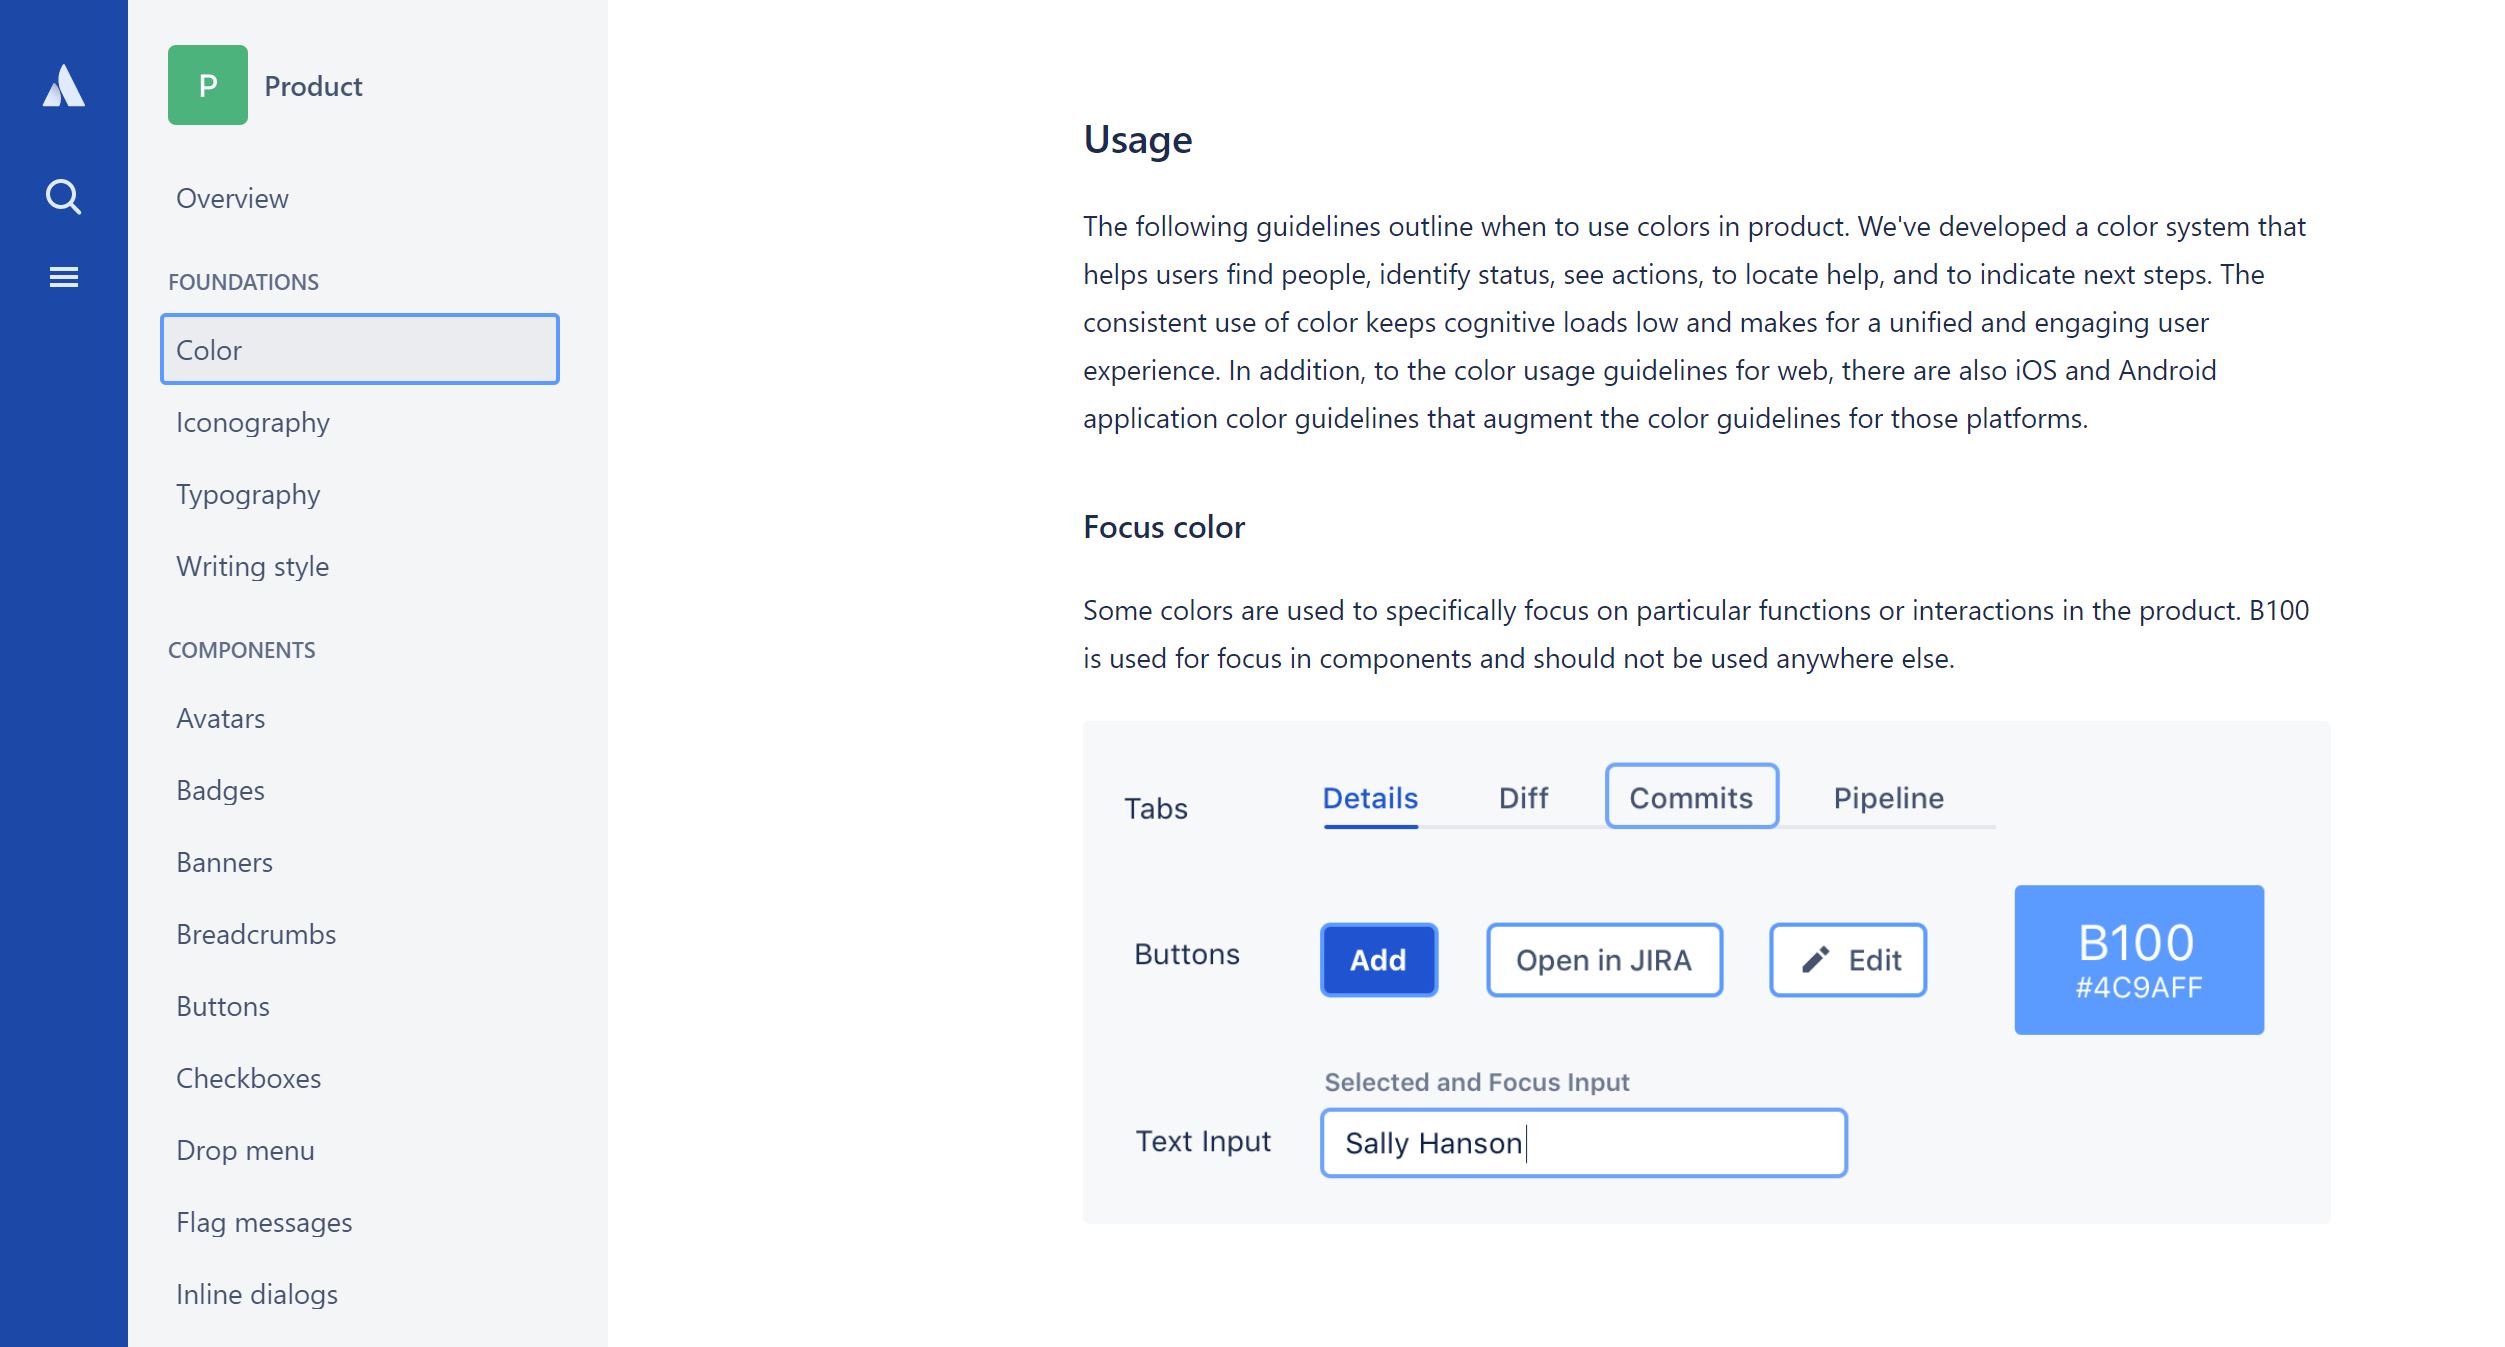The width and height of the screenshot is (2505, 1347).
Task: Click the pencil icon in Edit button
Action: (x=1815, y=960)
